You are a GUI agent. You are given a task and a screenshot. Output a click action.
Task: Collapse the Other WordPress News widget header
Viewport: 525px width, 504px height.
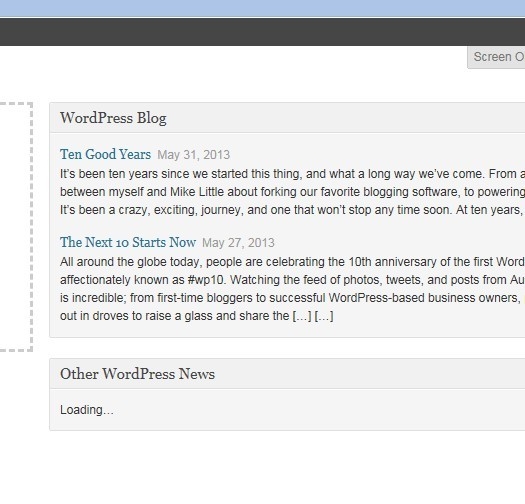[x=287, y=374]
